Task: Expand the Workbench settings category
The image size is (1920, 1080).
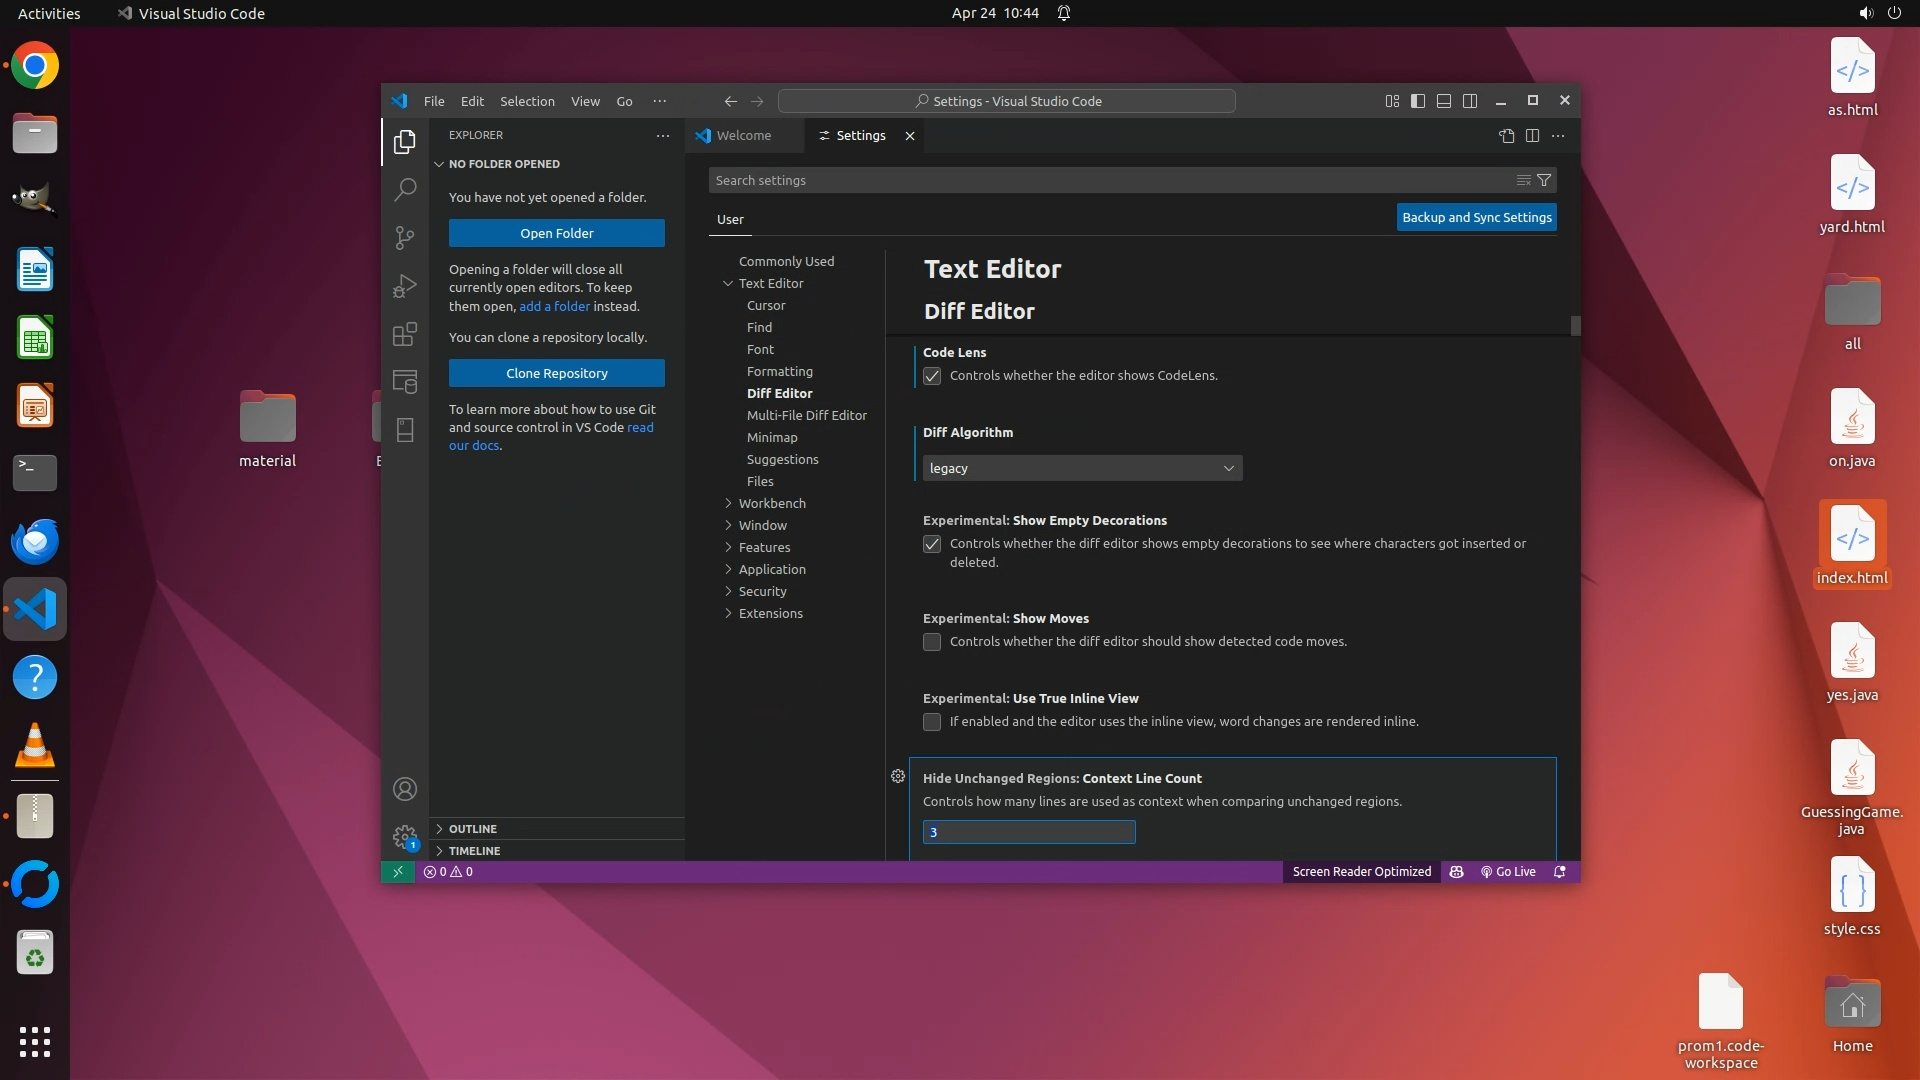Action: [x=771, y=503]
